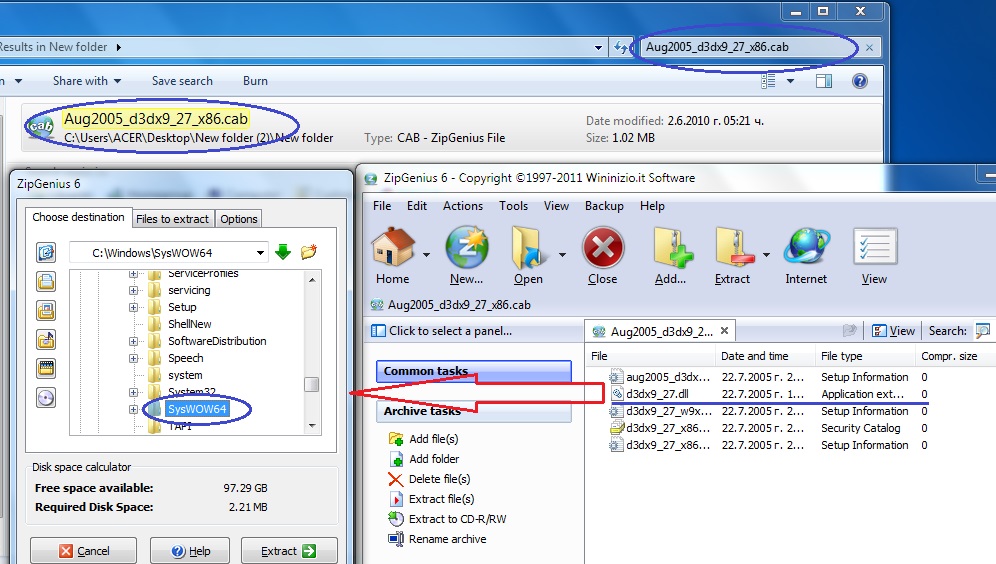996x564 pixels.
Task: Switch to the Options tab
Action: tap(238, 219)
